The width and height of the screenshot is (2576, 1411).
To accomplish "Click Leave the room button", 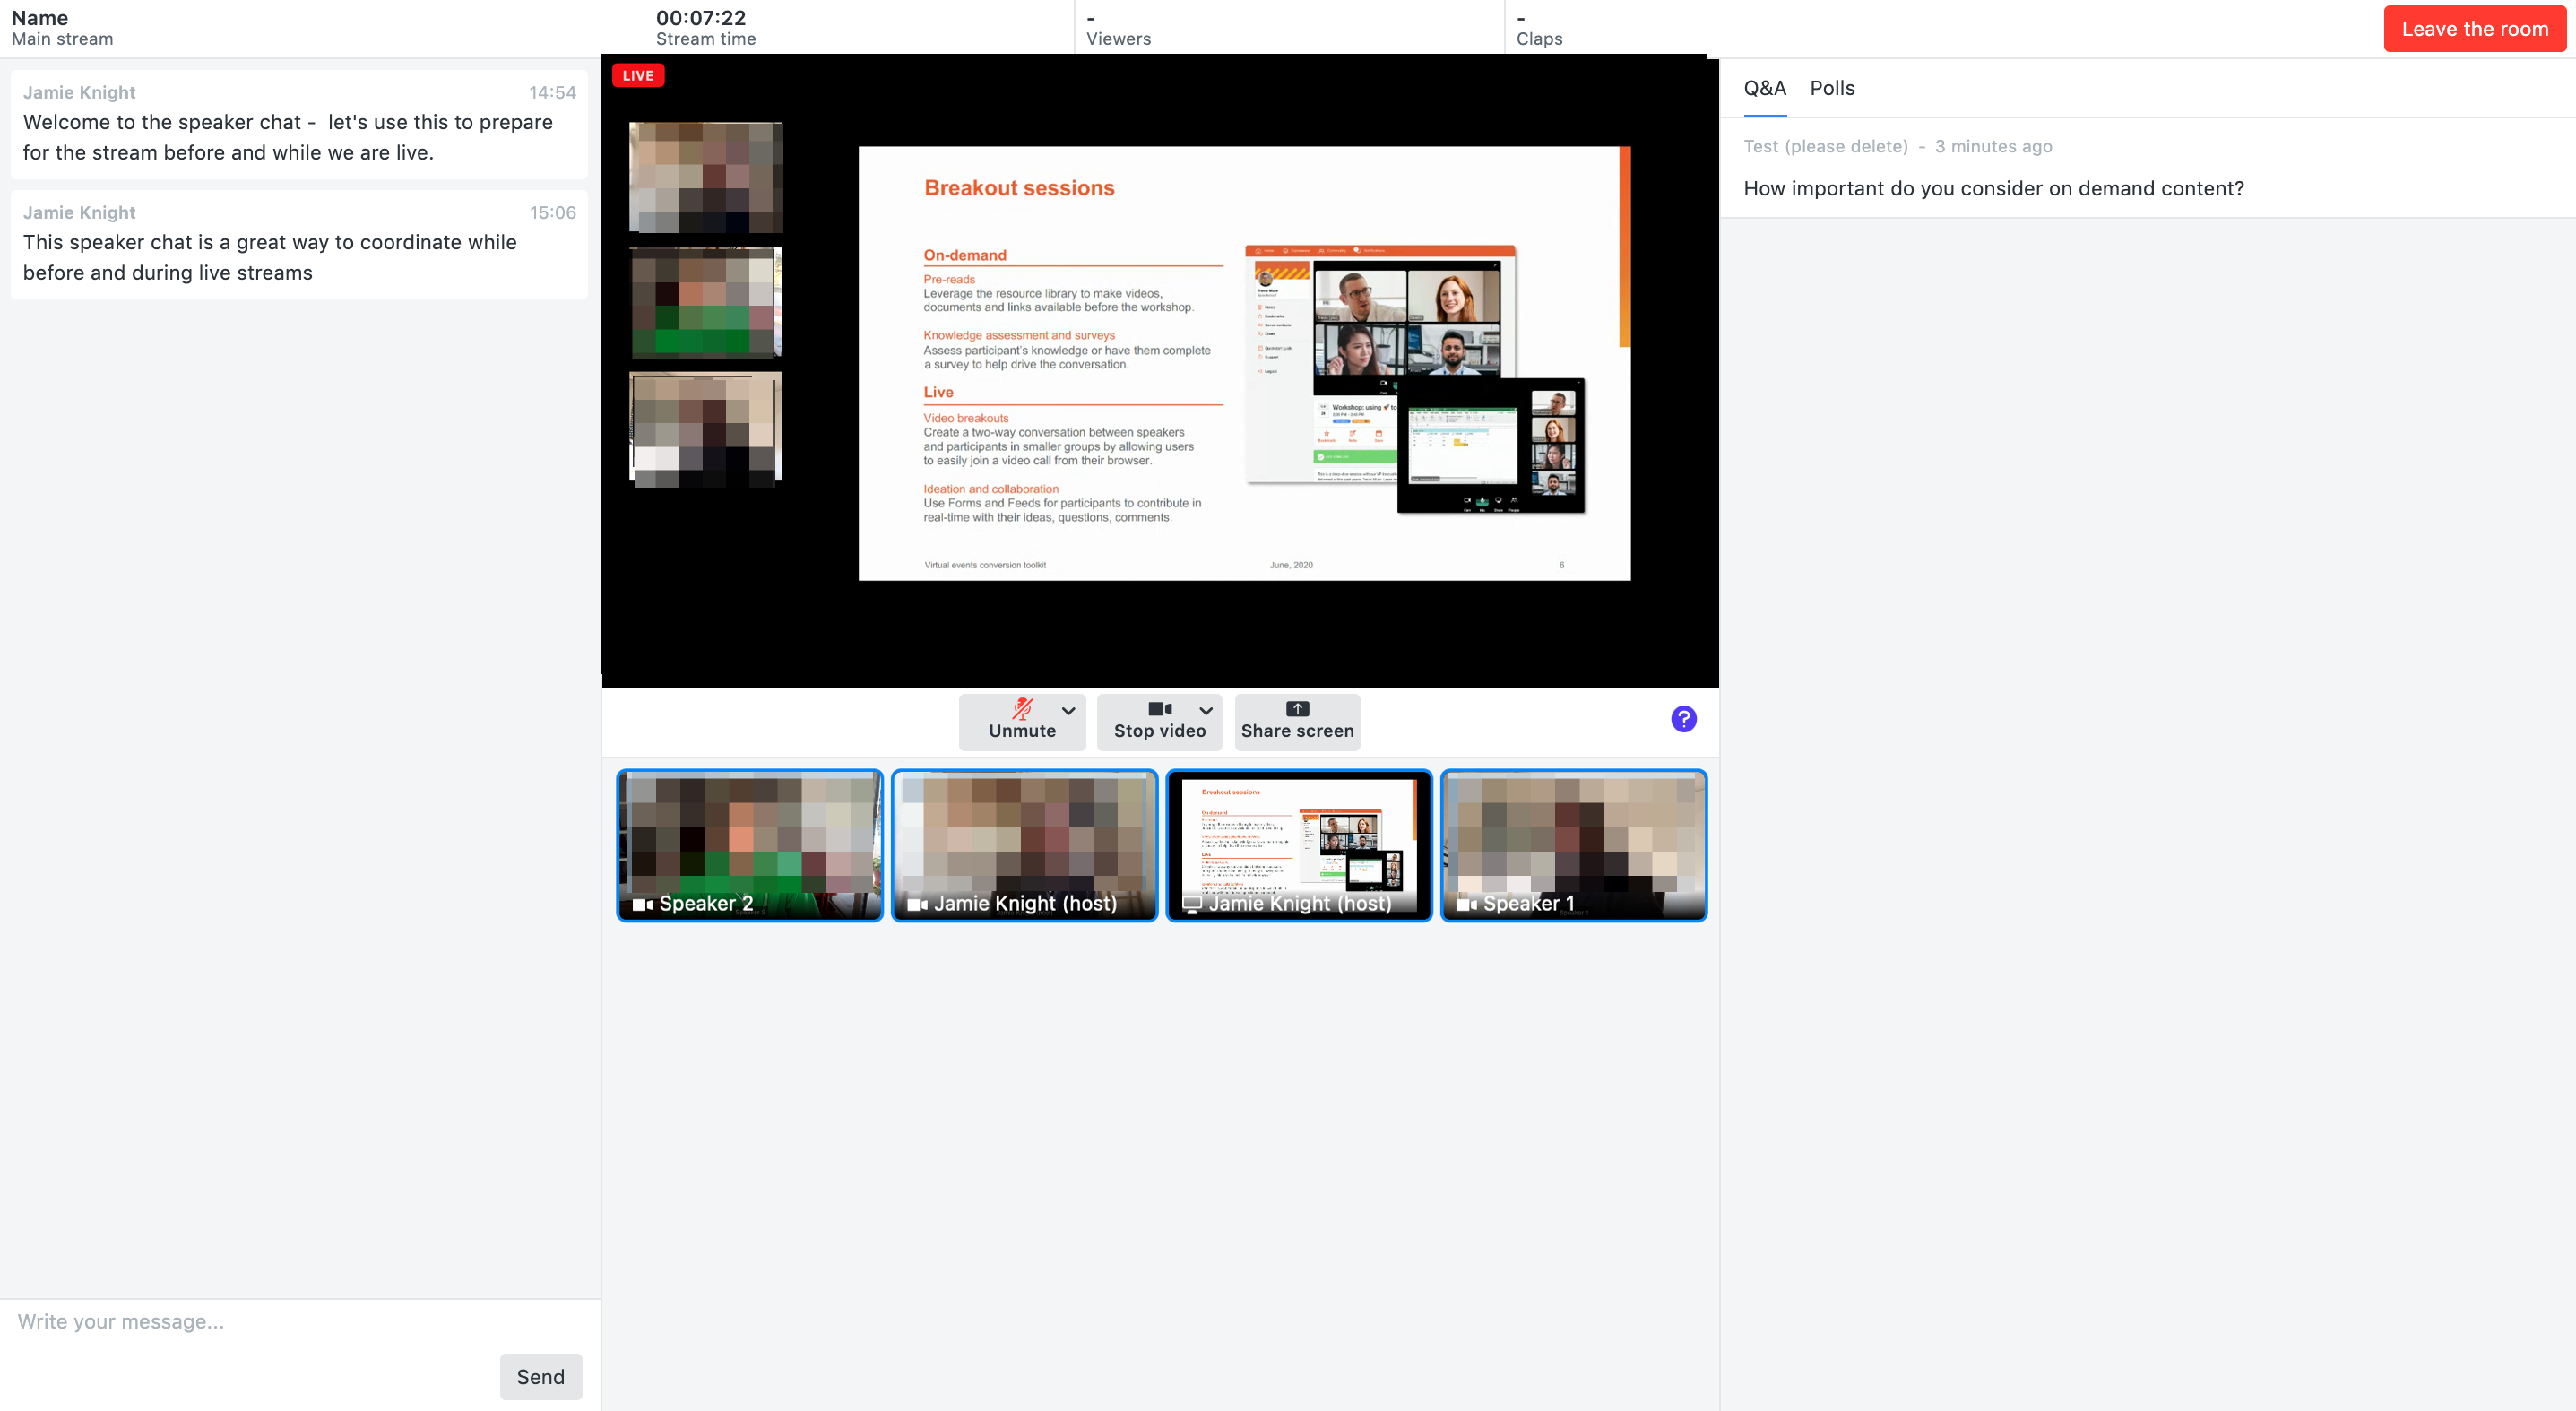I will (2474, 29).
